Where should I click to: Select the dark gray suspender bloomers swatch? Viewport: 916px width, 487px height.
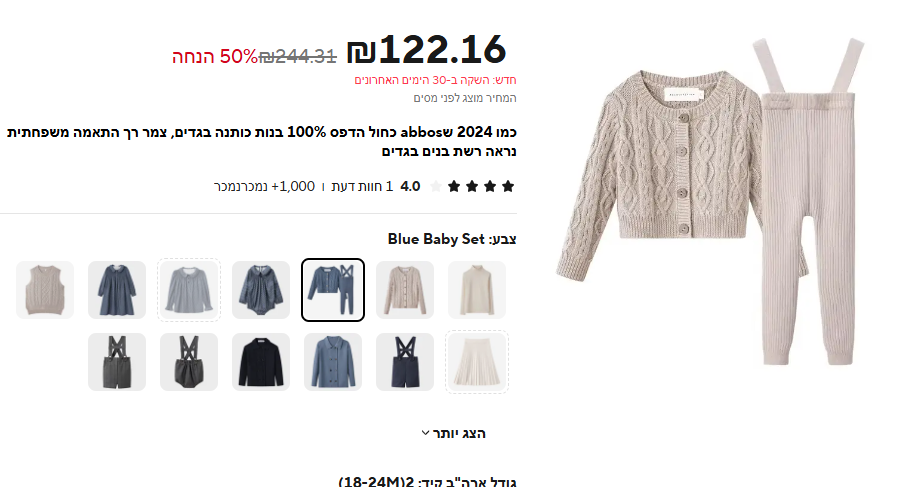point(189,362)
